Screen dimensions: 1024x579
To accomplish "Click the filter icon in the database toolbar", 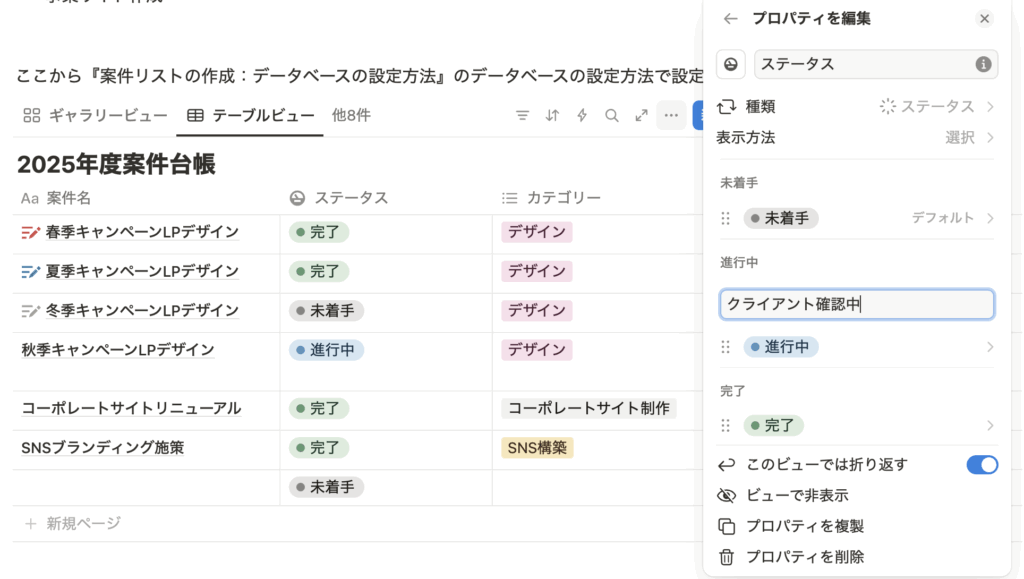I will [522, 116].
